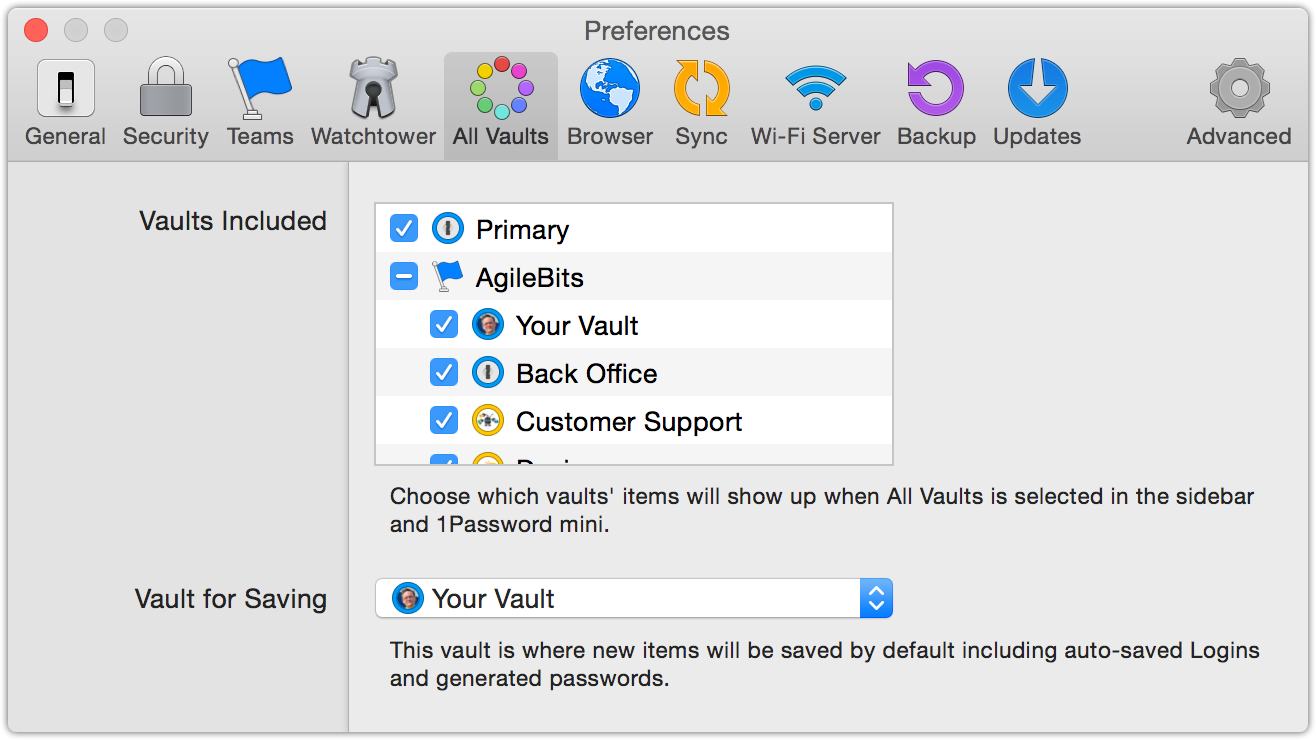Open the Security padlock pane
The height and width of the screenshot is (740, 1316).
pos(165,103)
